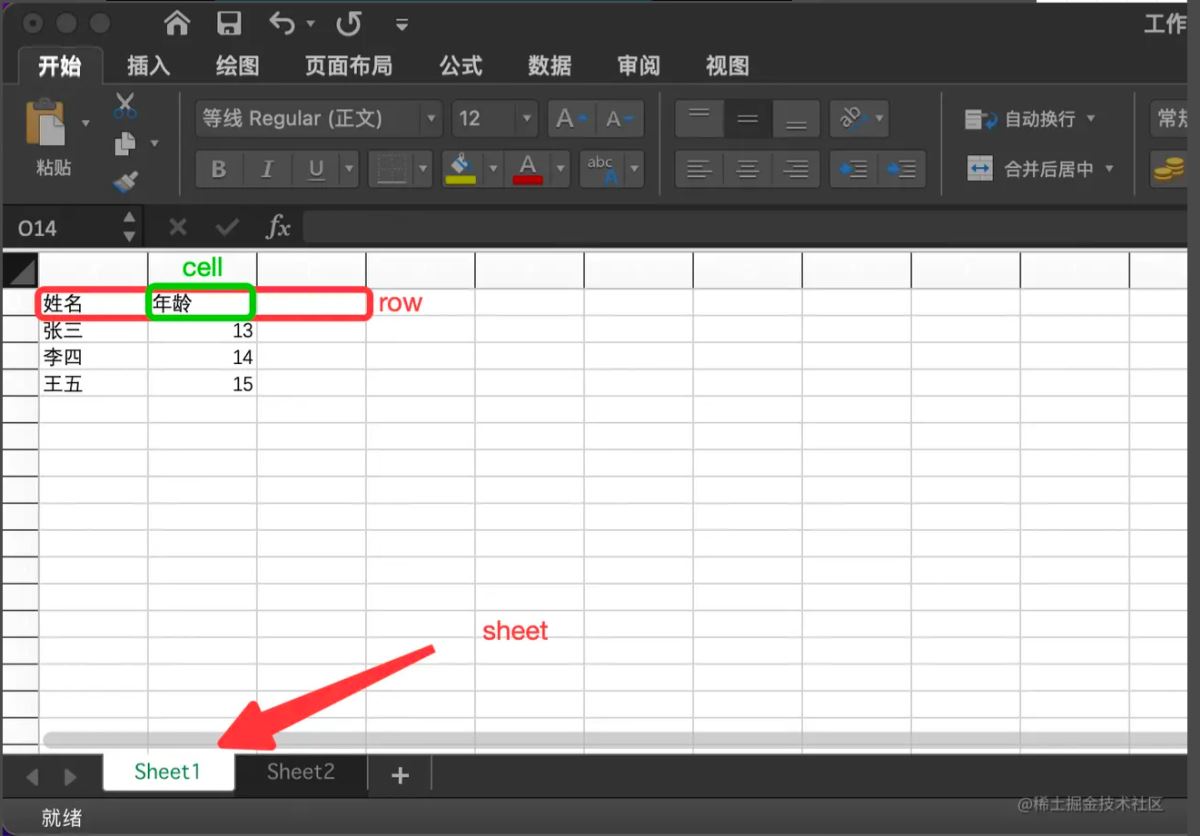
Task: Expand the underline style arrow
Action: (x=349, y=169)
